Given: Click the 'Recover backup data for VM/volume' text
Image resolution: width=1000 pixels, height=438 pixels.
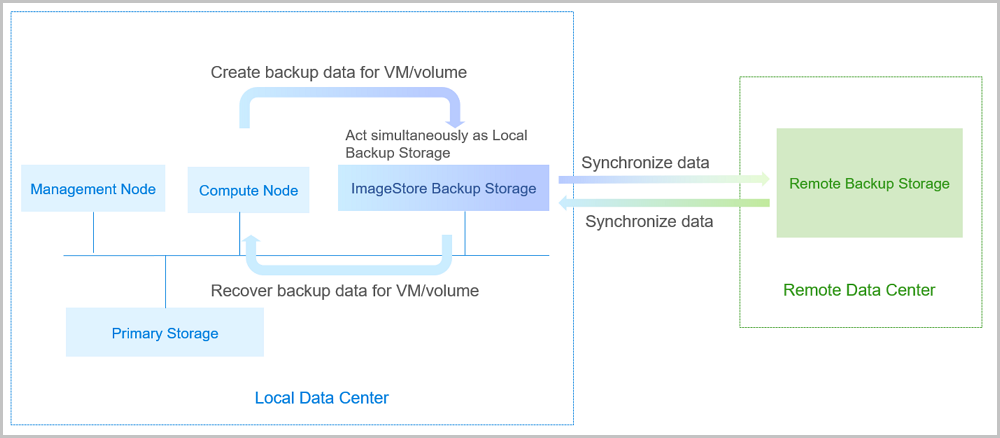Looking at the screenshot, I should coord(345,291).
